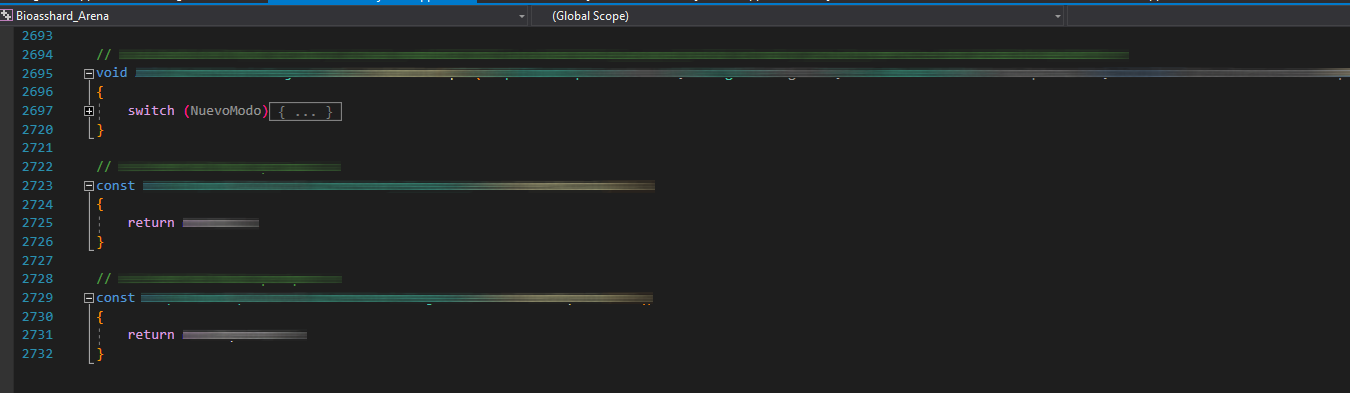Click the closing brace on line 2732
The height and width of the screenshot is (393, 1350).
coord(100,354)
